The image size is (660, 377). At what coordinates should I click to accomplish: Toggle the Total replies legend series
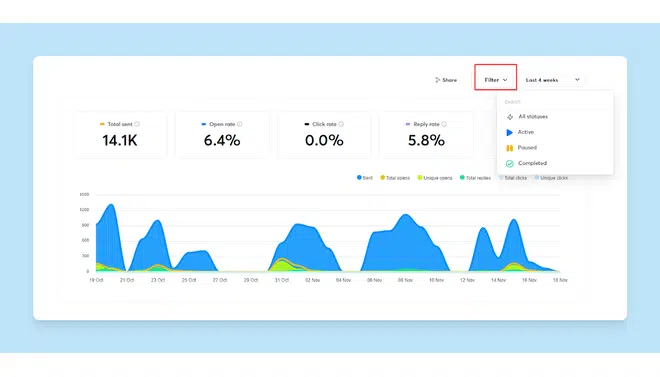475,178
